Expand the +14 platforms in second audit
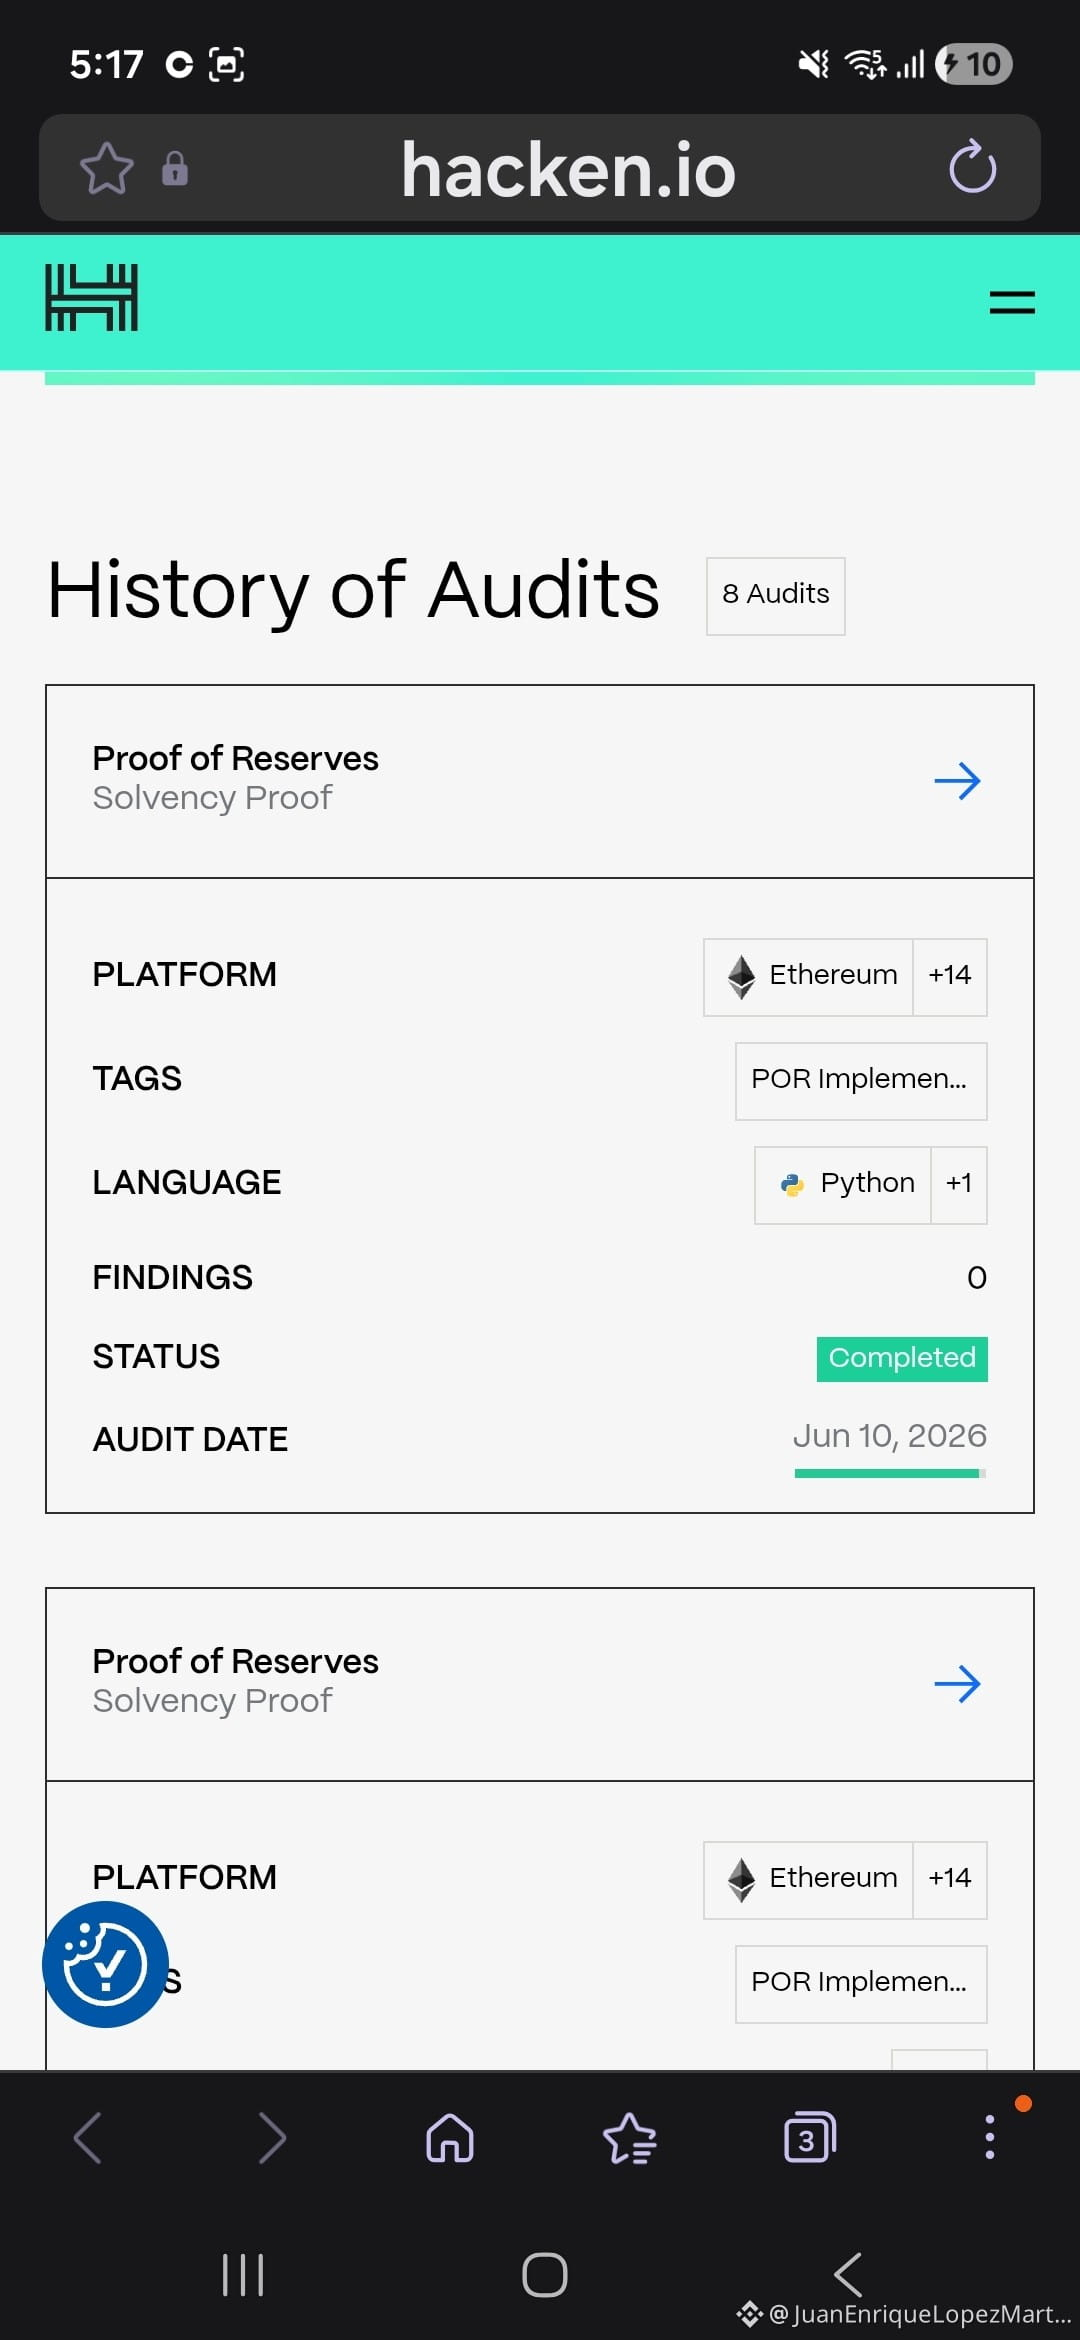 (950, 1879)
